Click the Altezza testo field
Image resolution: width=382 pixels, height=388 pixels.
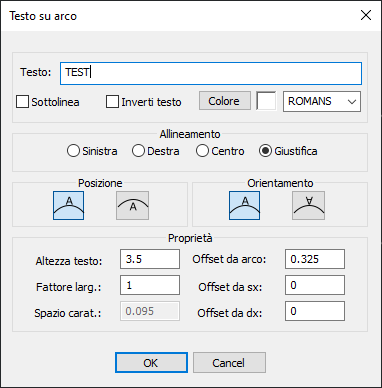pyautogui.click(x=150, y=259)
